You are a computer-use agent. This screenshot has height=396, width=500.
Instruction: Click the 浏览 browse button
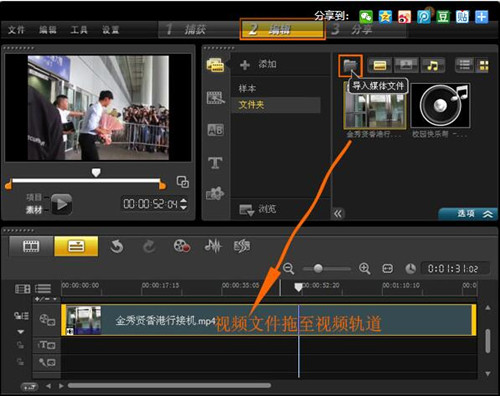258,210
